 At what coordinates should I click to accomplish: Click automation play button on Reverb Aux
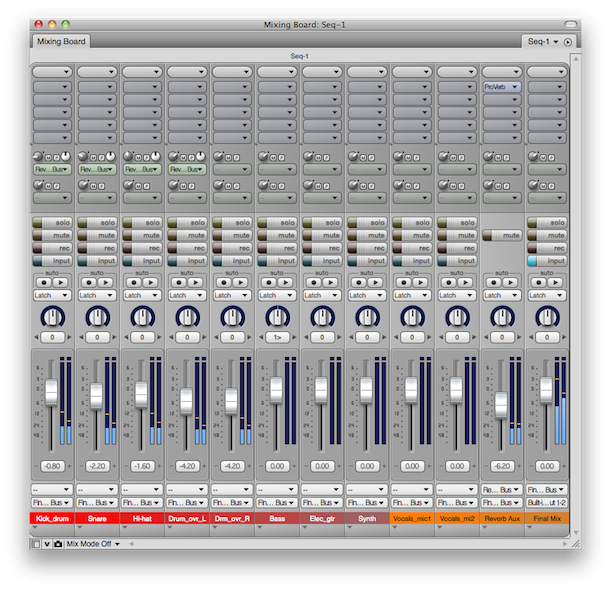coord(510,283)
